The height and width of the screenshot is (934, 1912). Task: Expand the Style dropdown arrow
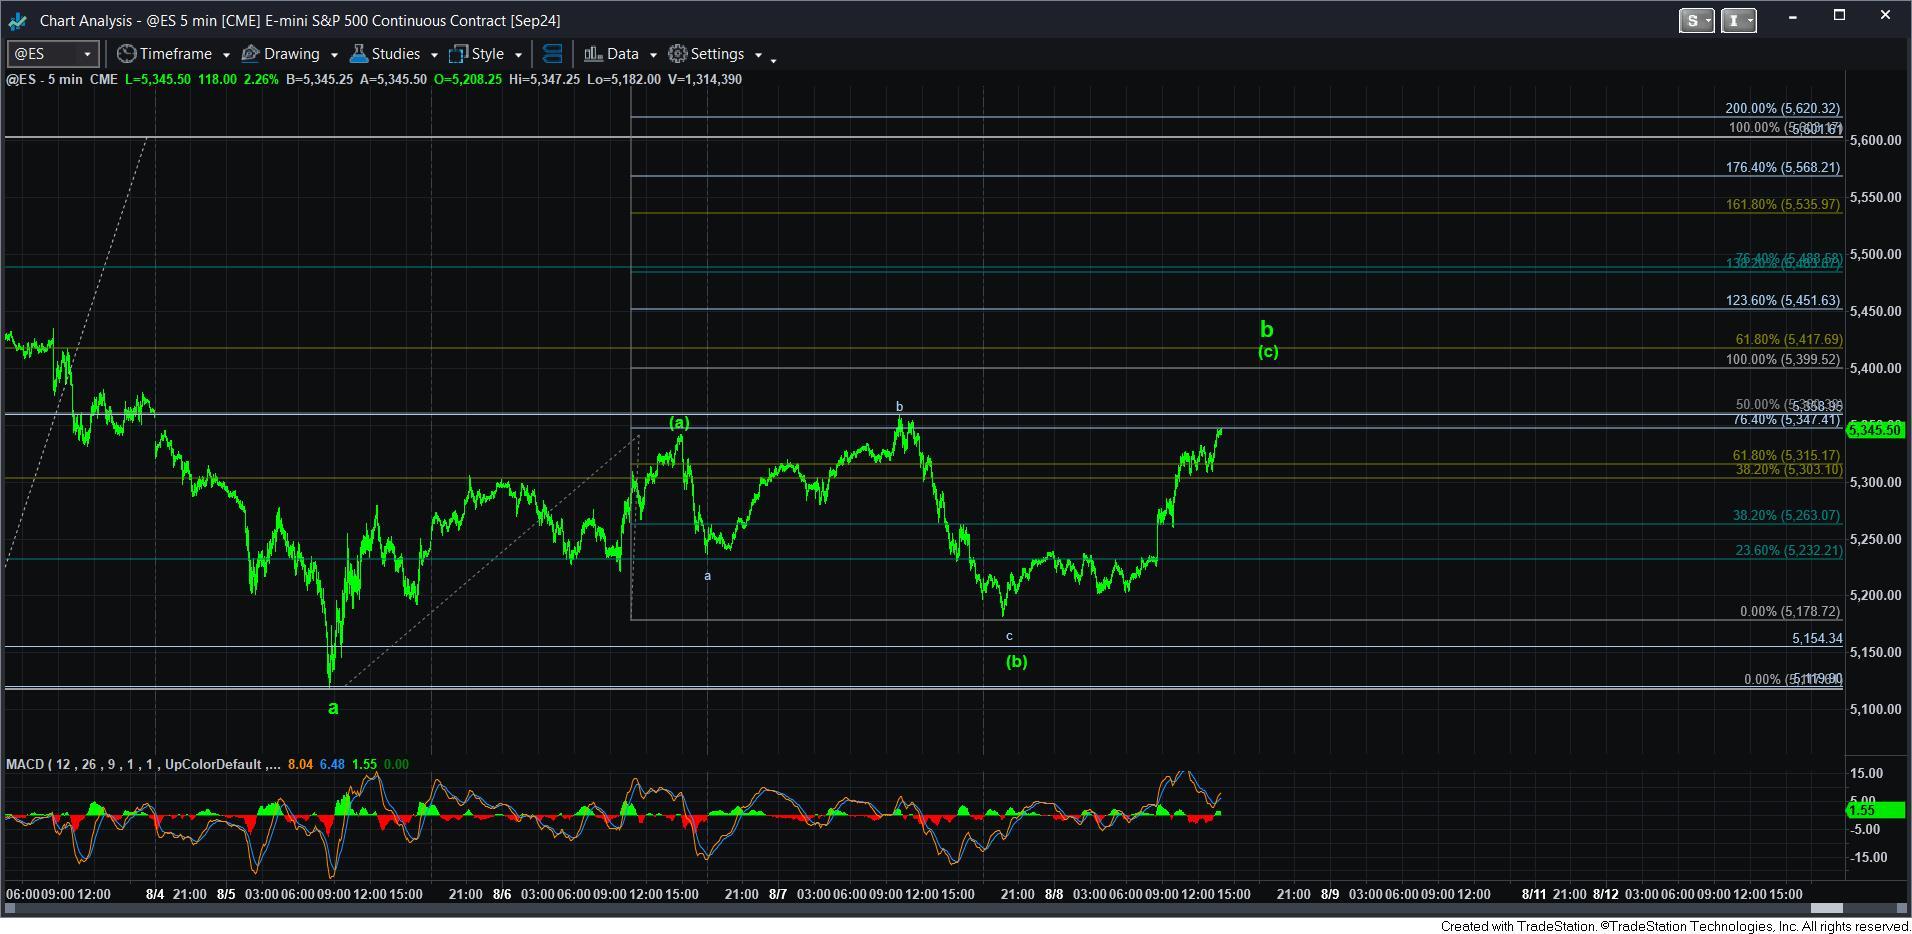[x=518, y=55]
